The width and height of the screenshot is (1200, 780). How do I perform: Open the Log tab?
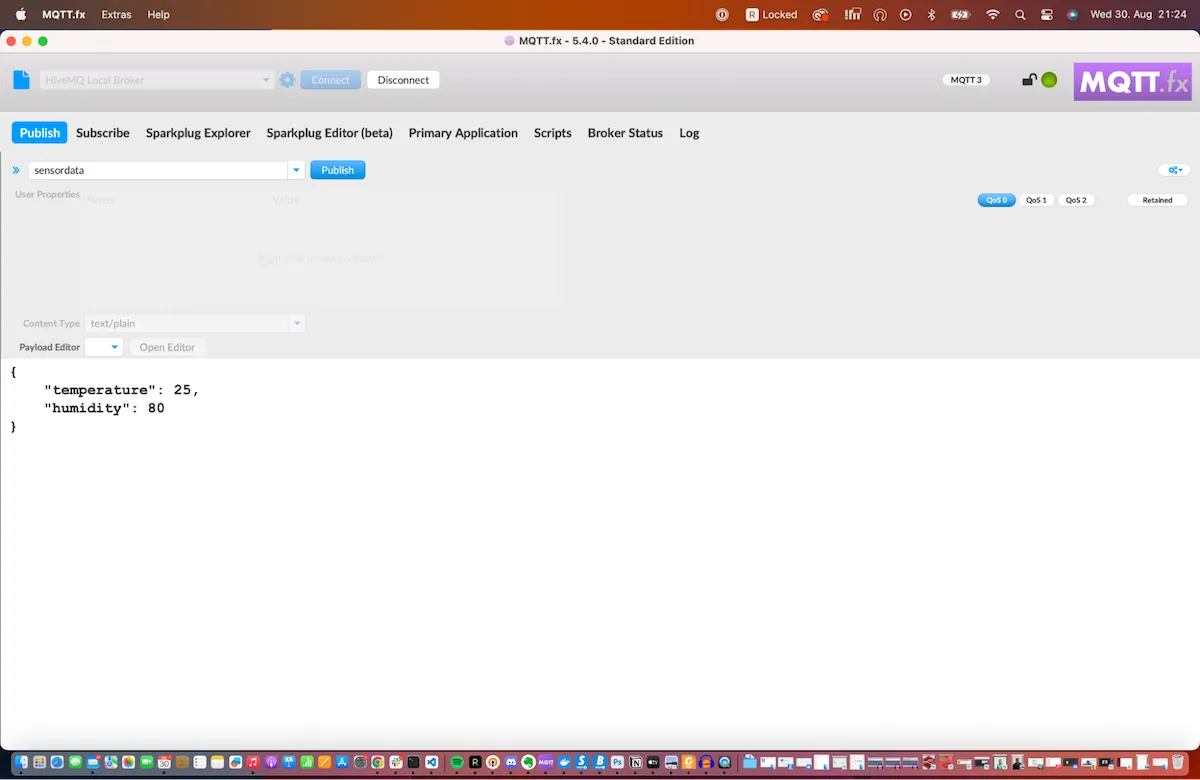coord(689,133)
